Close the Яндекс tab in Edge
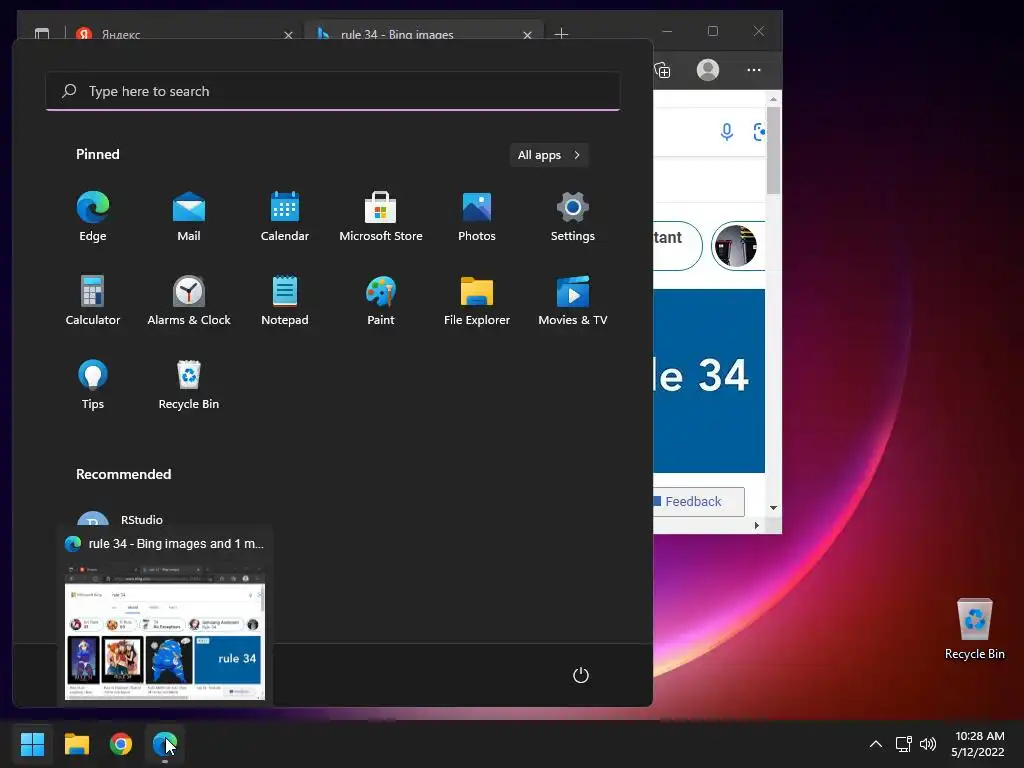This screenshot has height=768, width=1024. click(x=288, y=35)
